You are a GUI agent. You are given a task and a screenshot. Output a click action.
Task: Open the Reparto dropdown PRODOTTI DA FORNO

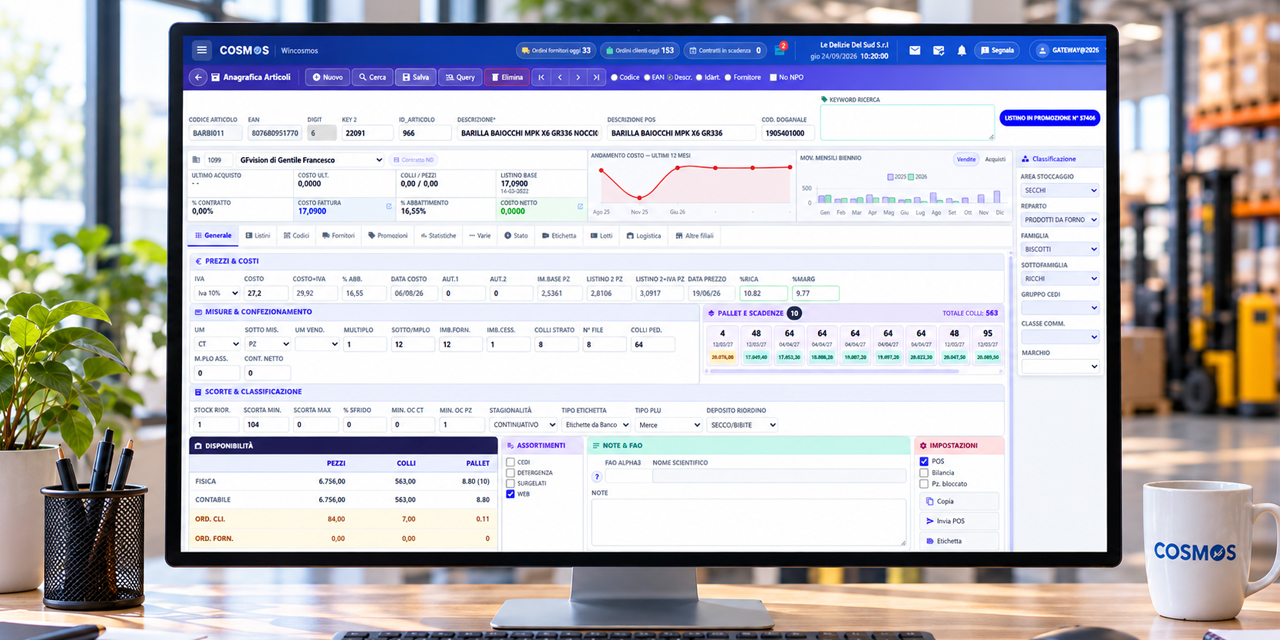[1060, 219]
